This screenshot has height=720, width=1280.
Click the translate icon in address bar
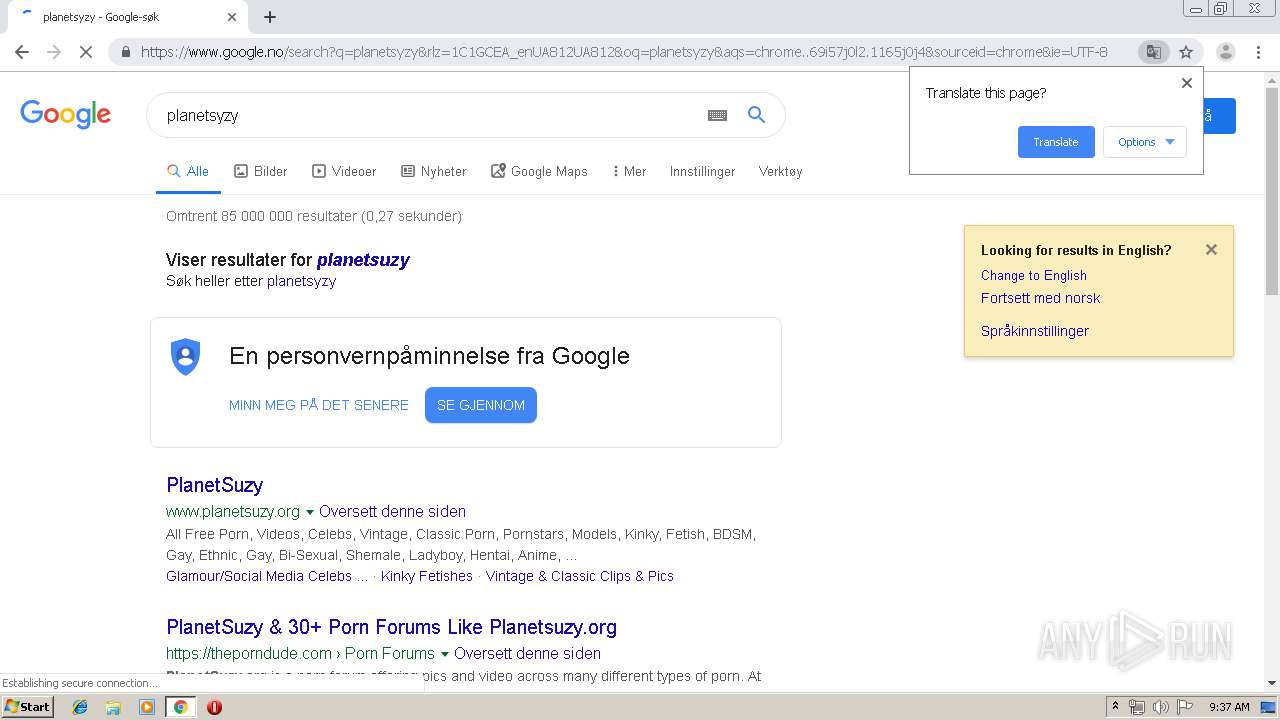tap(1153, 52)
